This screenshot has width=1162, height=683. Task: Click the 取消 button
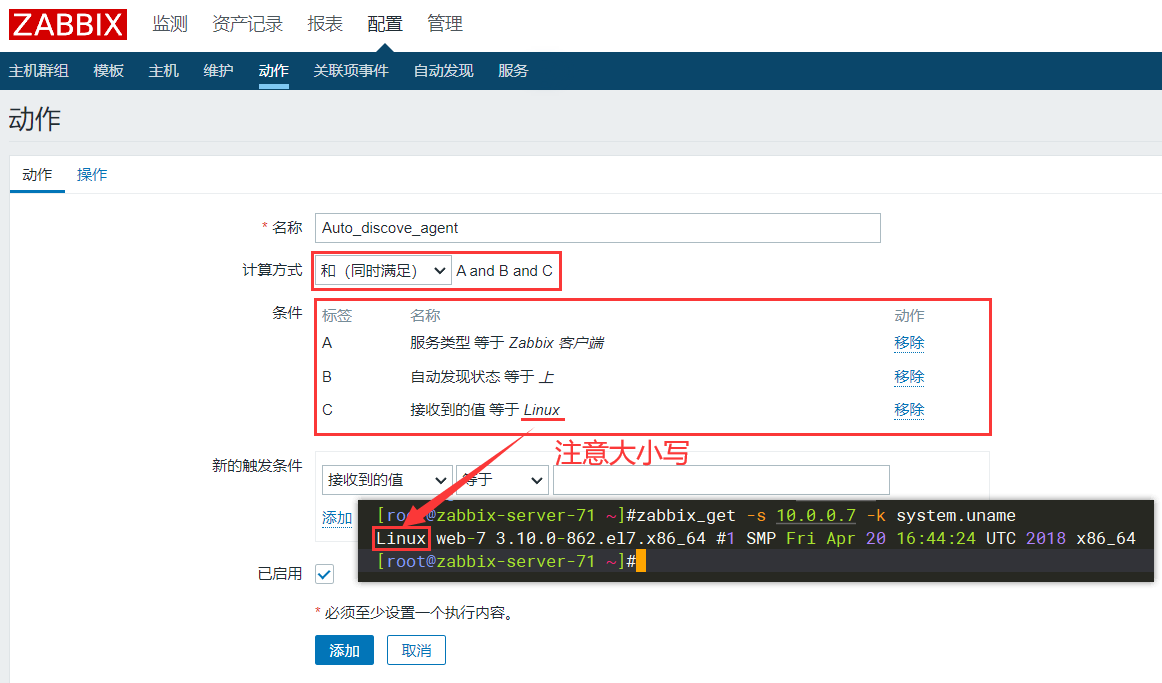click(416, 650)
